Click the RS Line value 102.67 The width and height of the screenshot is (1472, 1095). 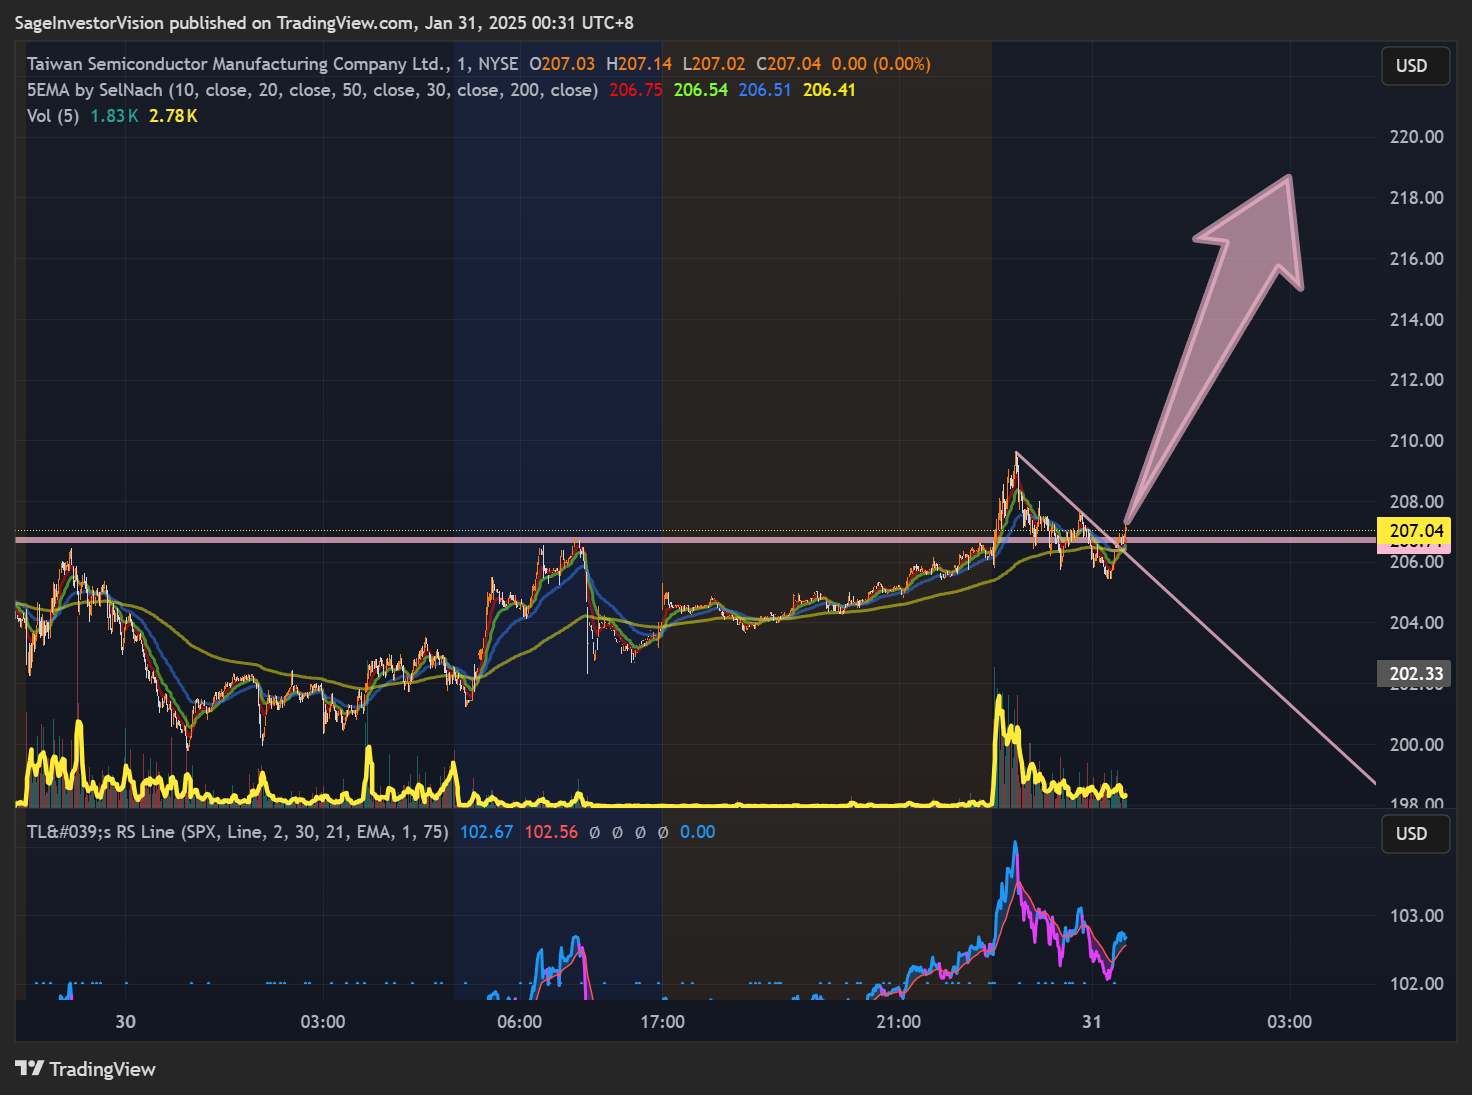[x=487, y=832]
